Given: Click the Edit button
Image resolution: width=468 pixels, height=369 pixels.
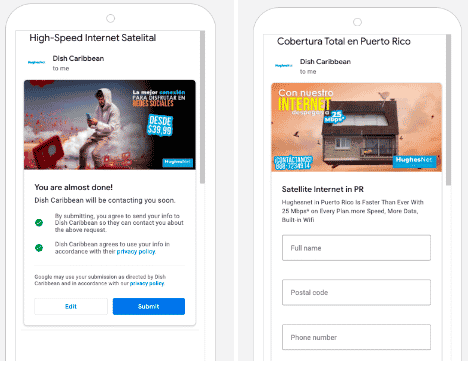Looking at the screenshot, I should [71, 306].
